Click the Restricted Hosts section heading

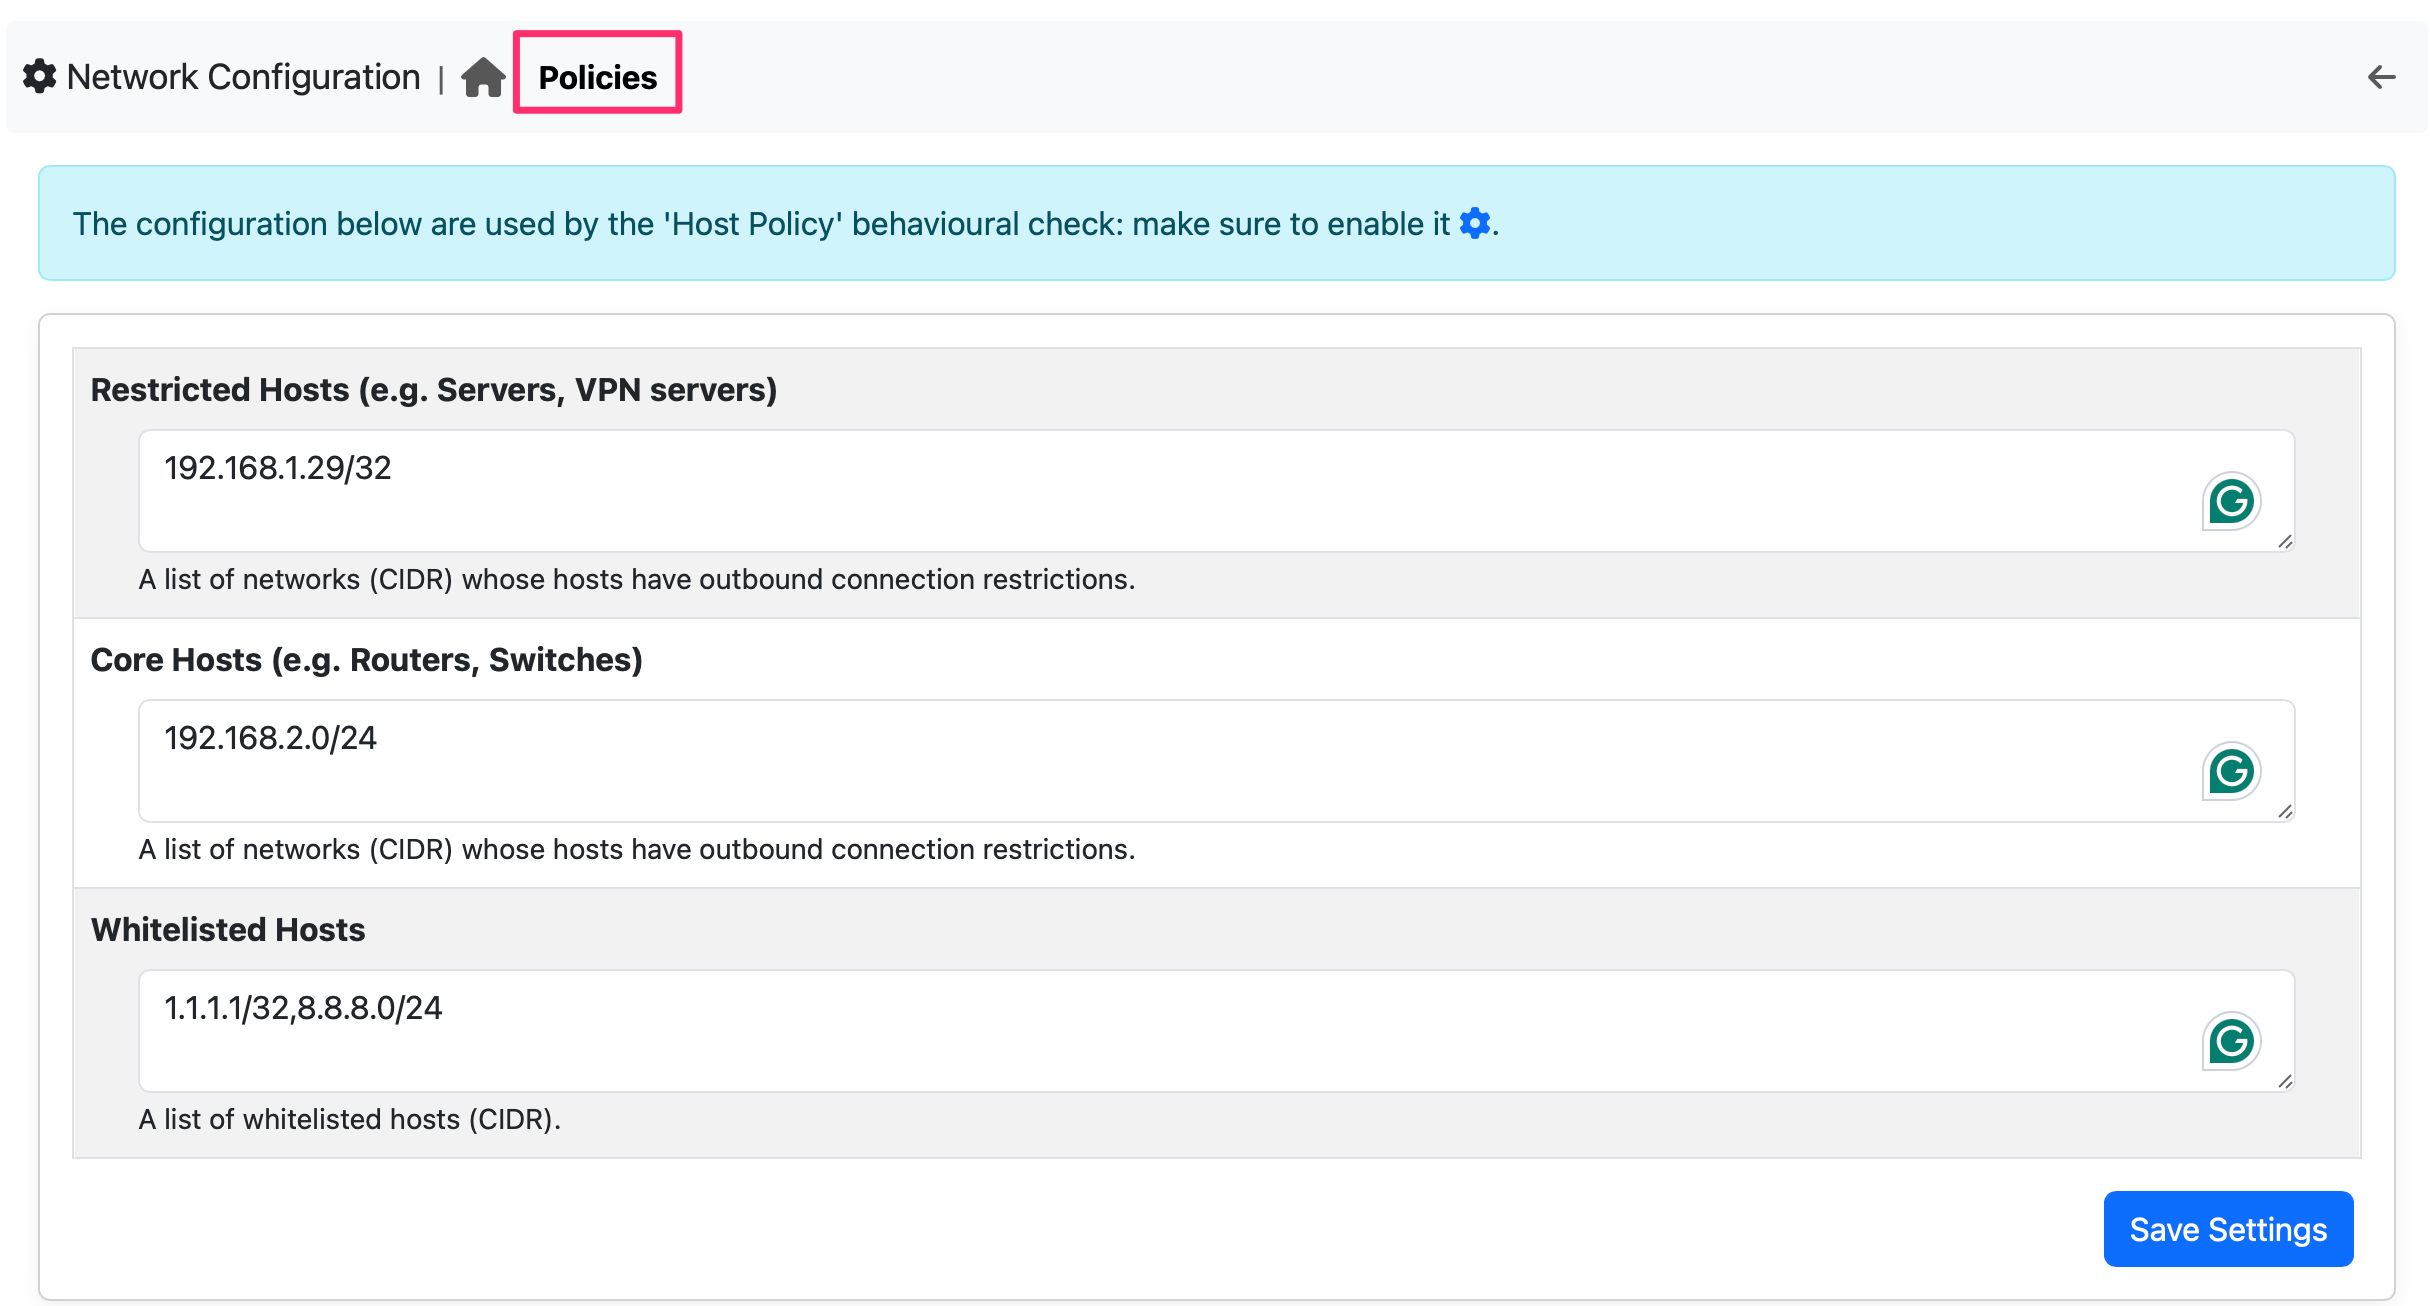point(434,389)
